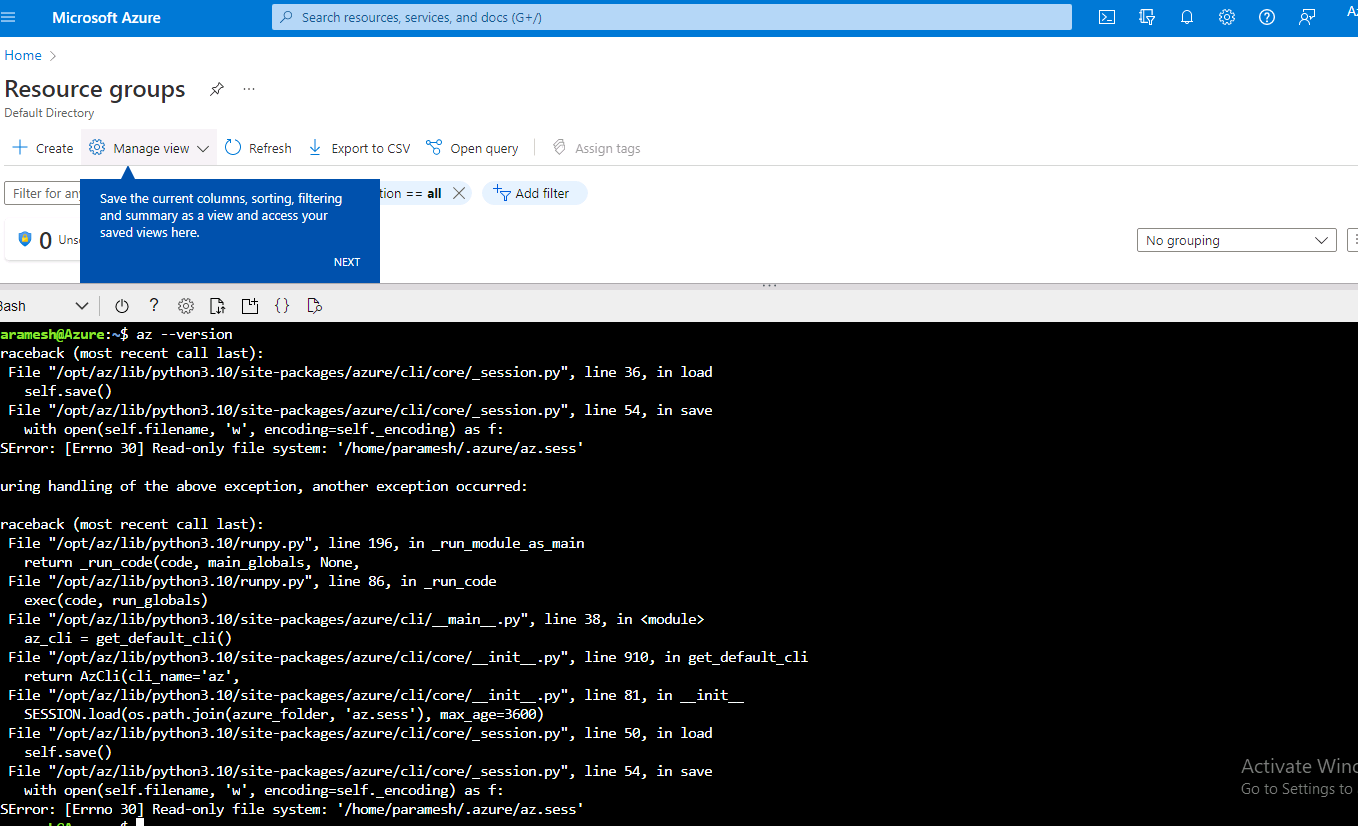This screenshot has width=1358, height=826.
Task: Click inside the search resources bar
Action: click(x=672, y=17)
